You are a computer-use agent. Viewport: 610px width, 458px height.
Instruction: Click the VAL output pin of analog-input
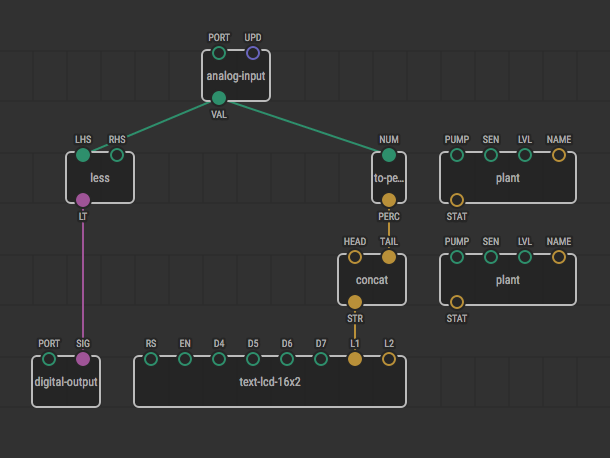(x=219, y=98)
